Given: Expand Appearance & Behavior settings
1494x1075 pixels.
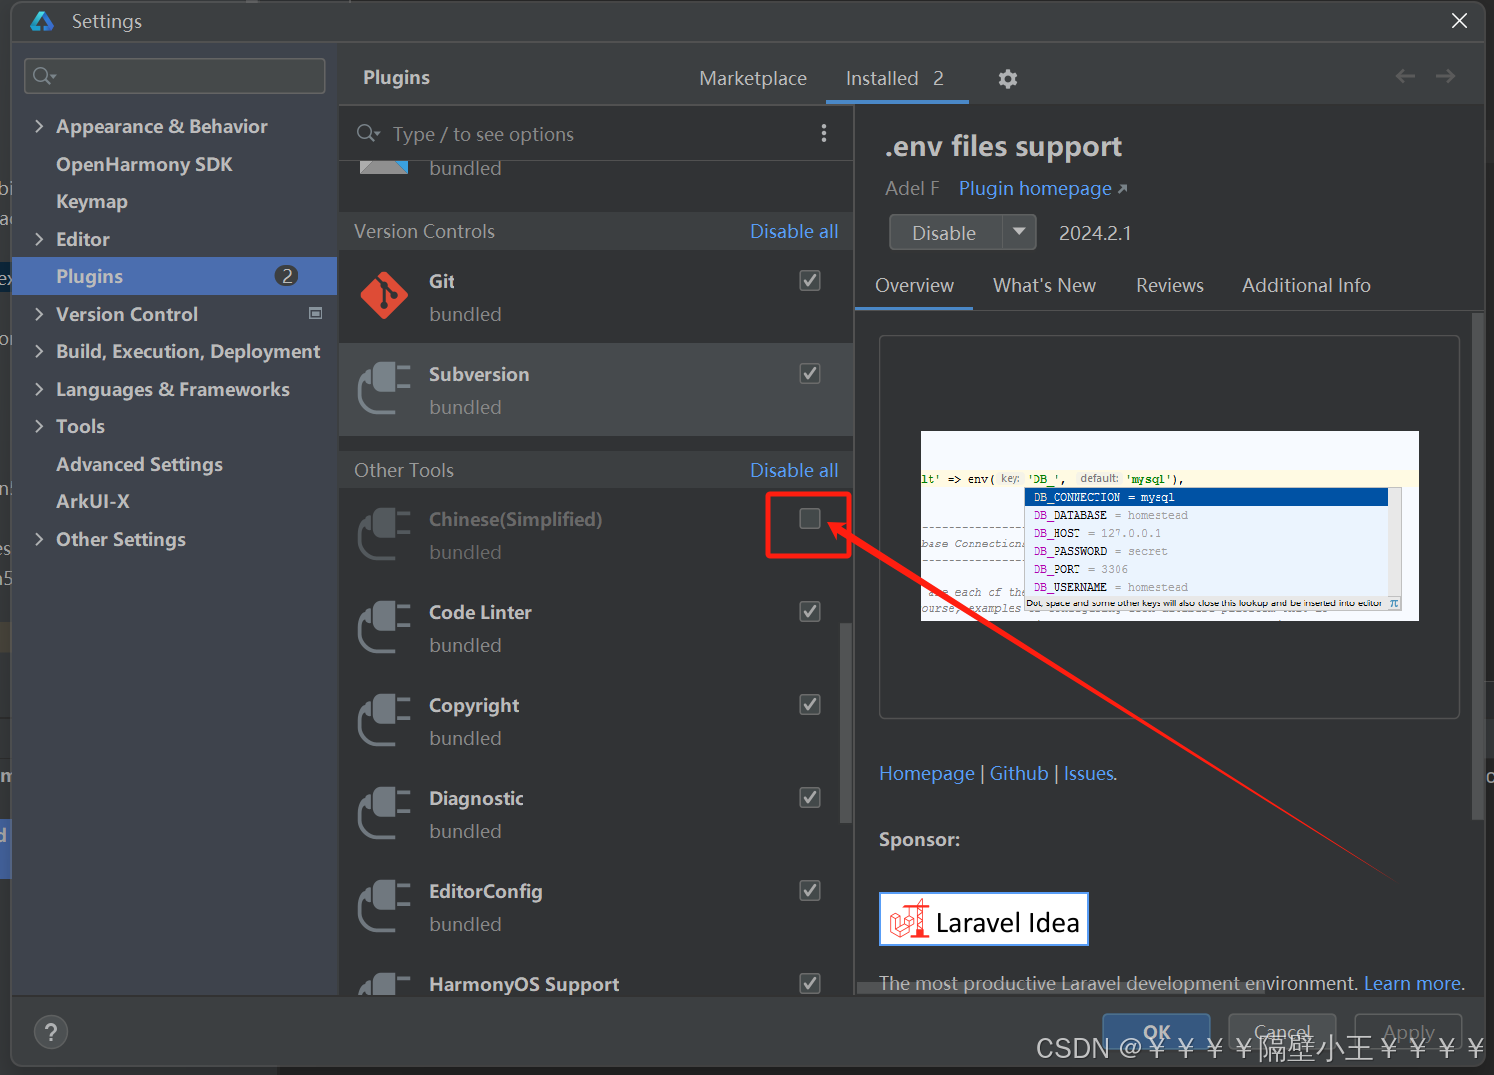Looking at the screenshot, I should pyautogui.click(x=39, y=126).
